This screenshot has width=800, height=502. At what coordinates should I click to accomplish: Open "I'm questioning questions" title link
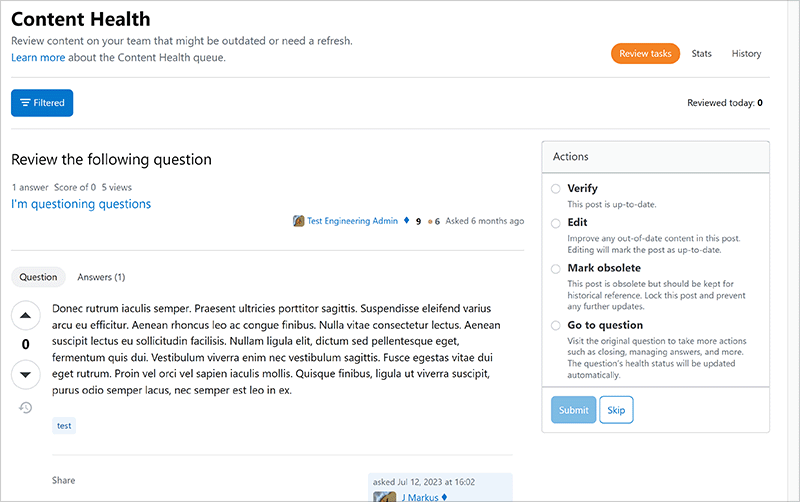(81, 204)
